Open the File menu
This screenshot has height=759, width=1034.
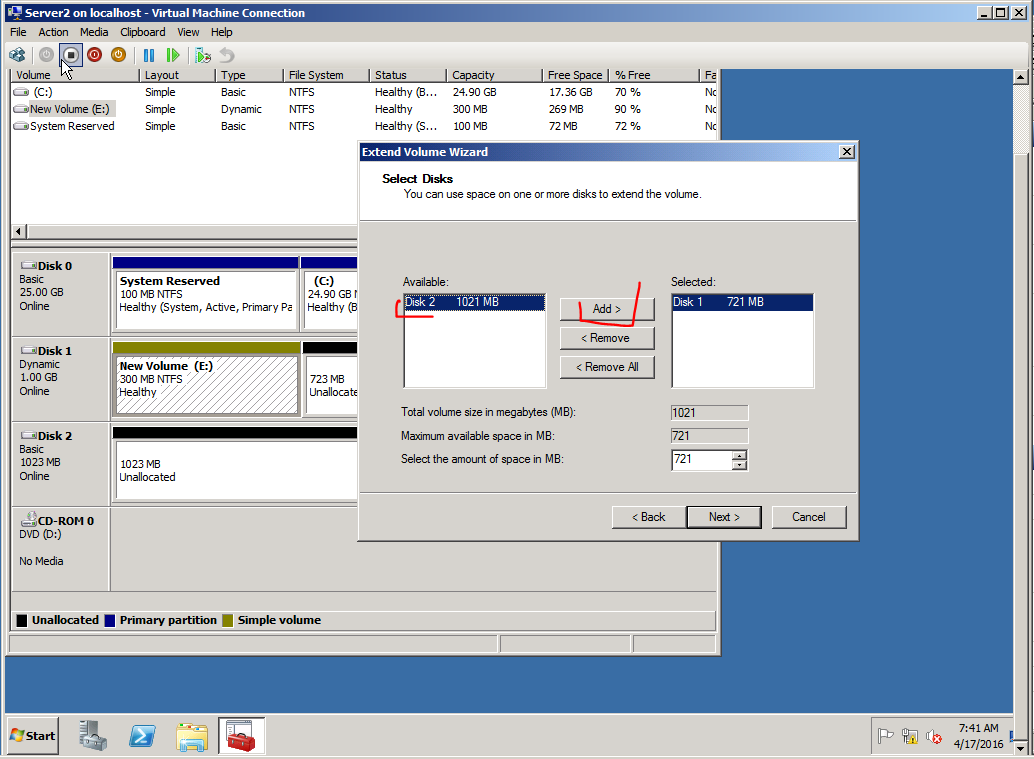[18, 32]
